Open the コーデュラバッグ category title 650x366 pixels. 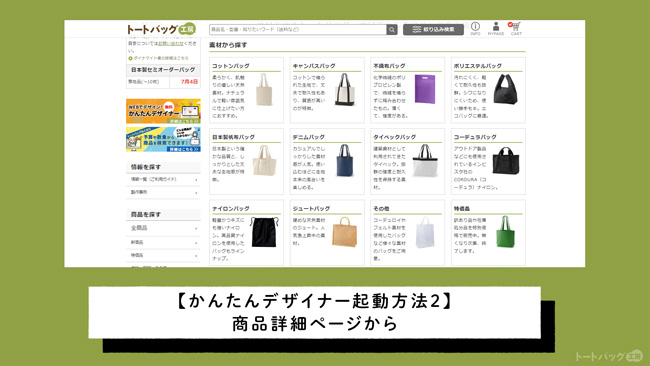[475, 137]
